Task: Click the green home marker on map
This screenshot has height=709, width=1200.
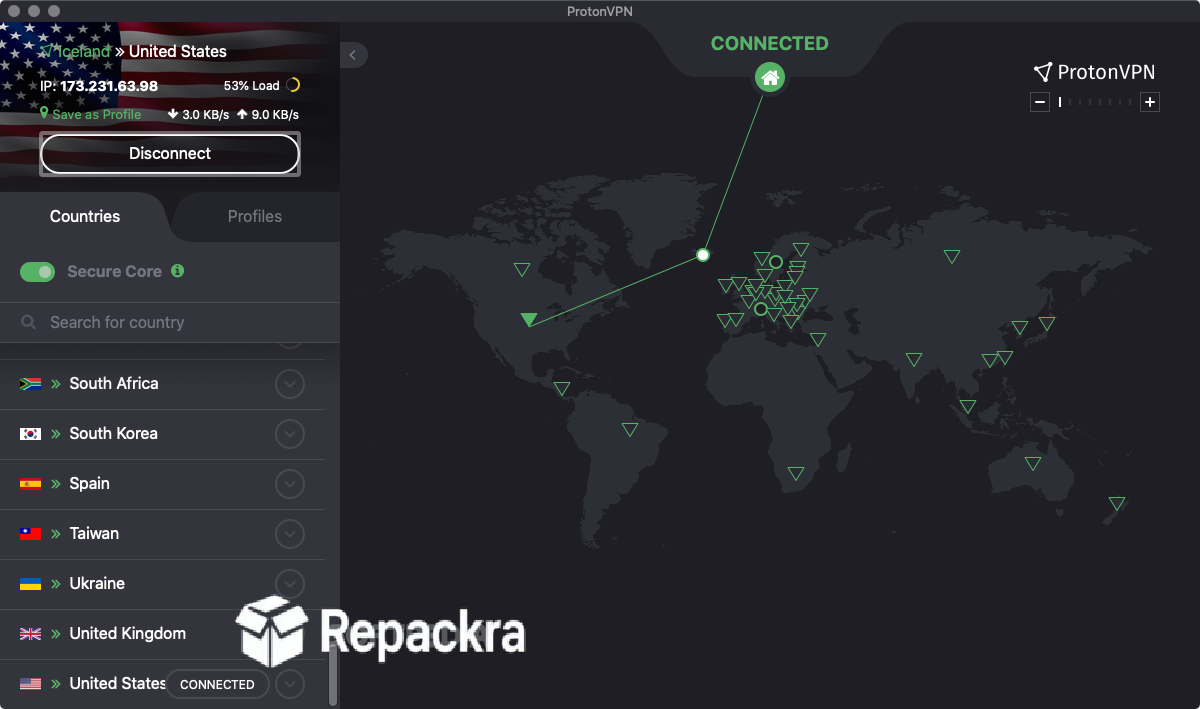Action: [x=769, y=77]
